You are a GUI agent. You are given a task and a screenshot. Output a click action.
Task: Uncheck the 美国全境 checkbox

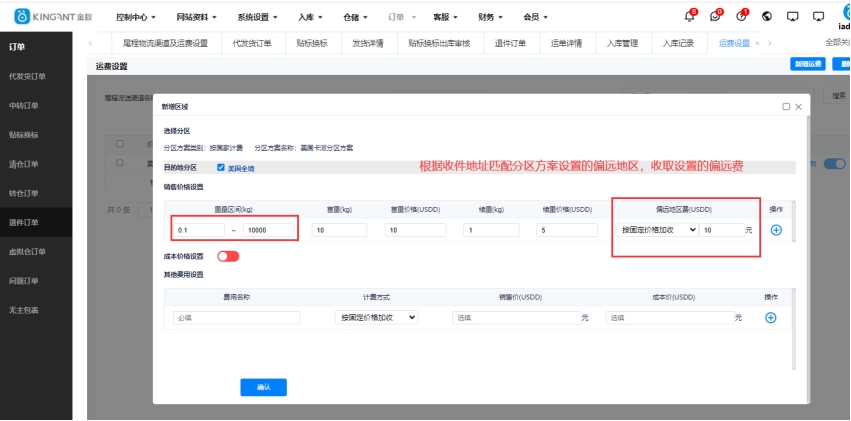tap(221, 168)
